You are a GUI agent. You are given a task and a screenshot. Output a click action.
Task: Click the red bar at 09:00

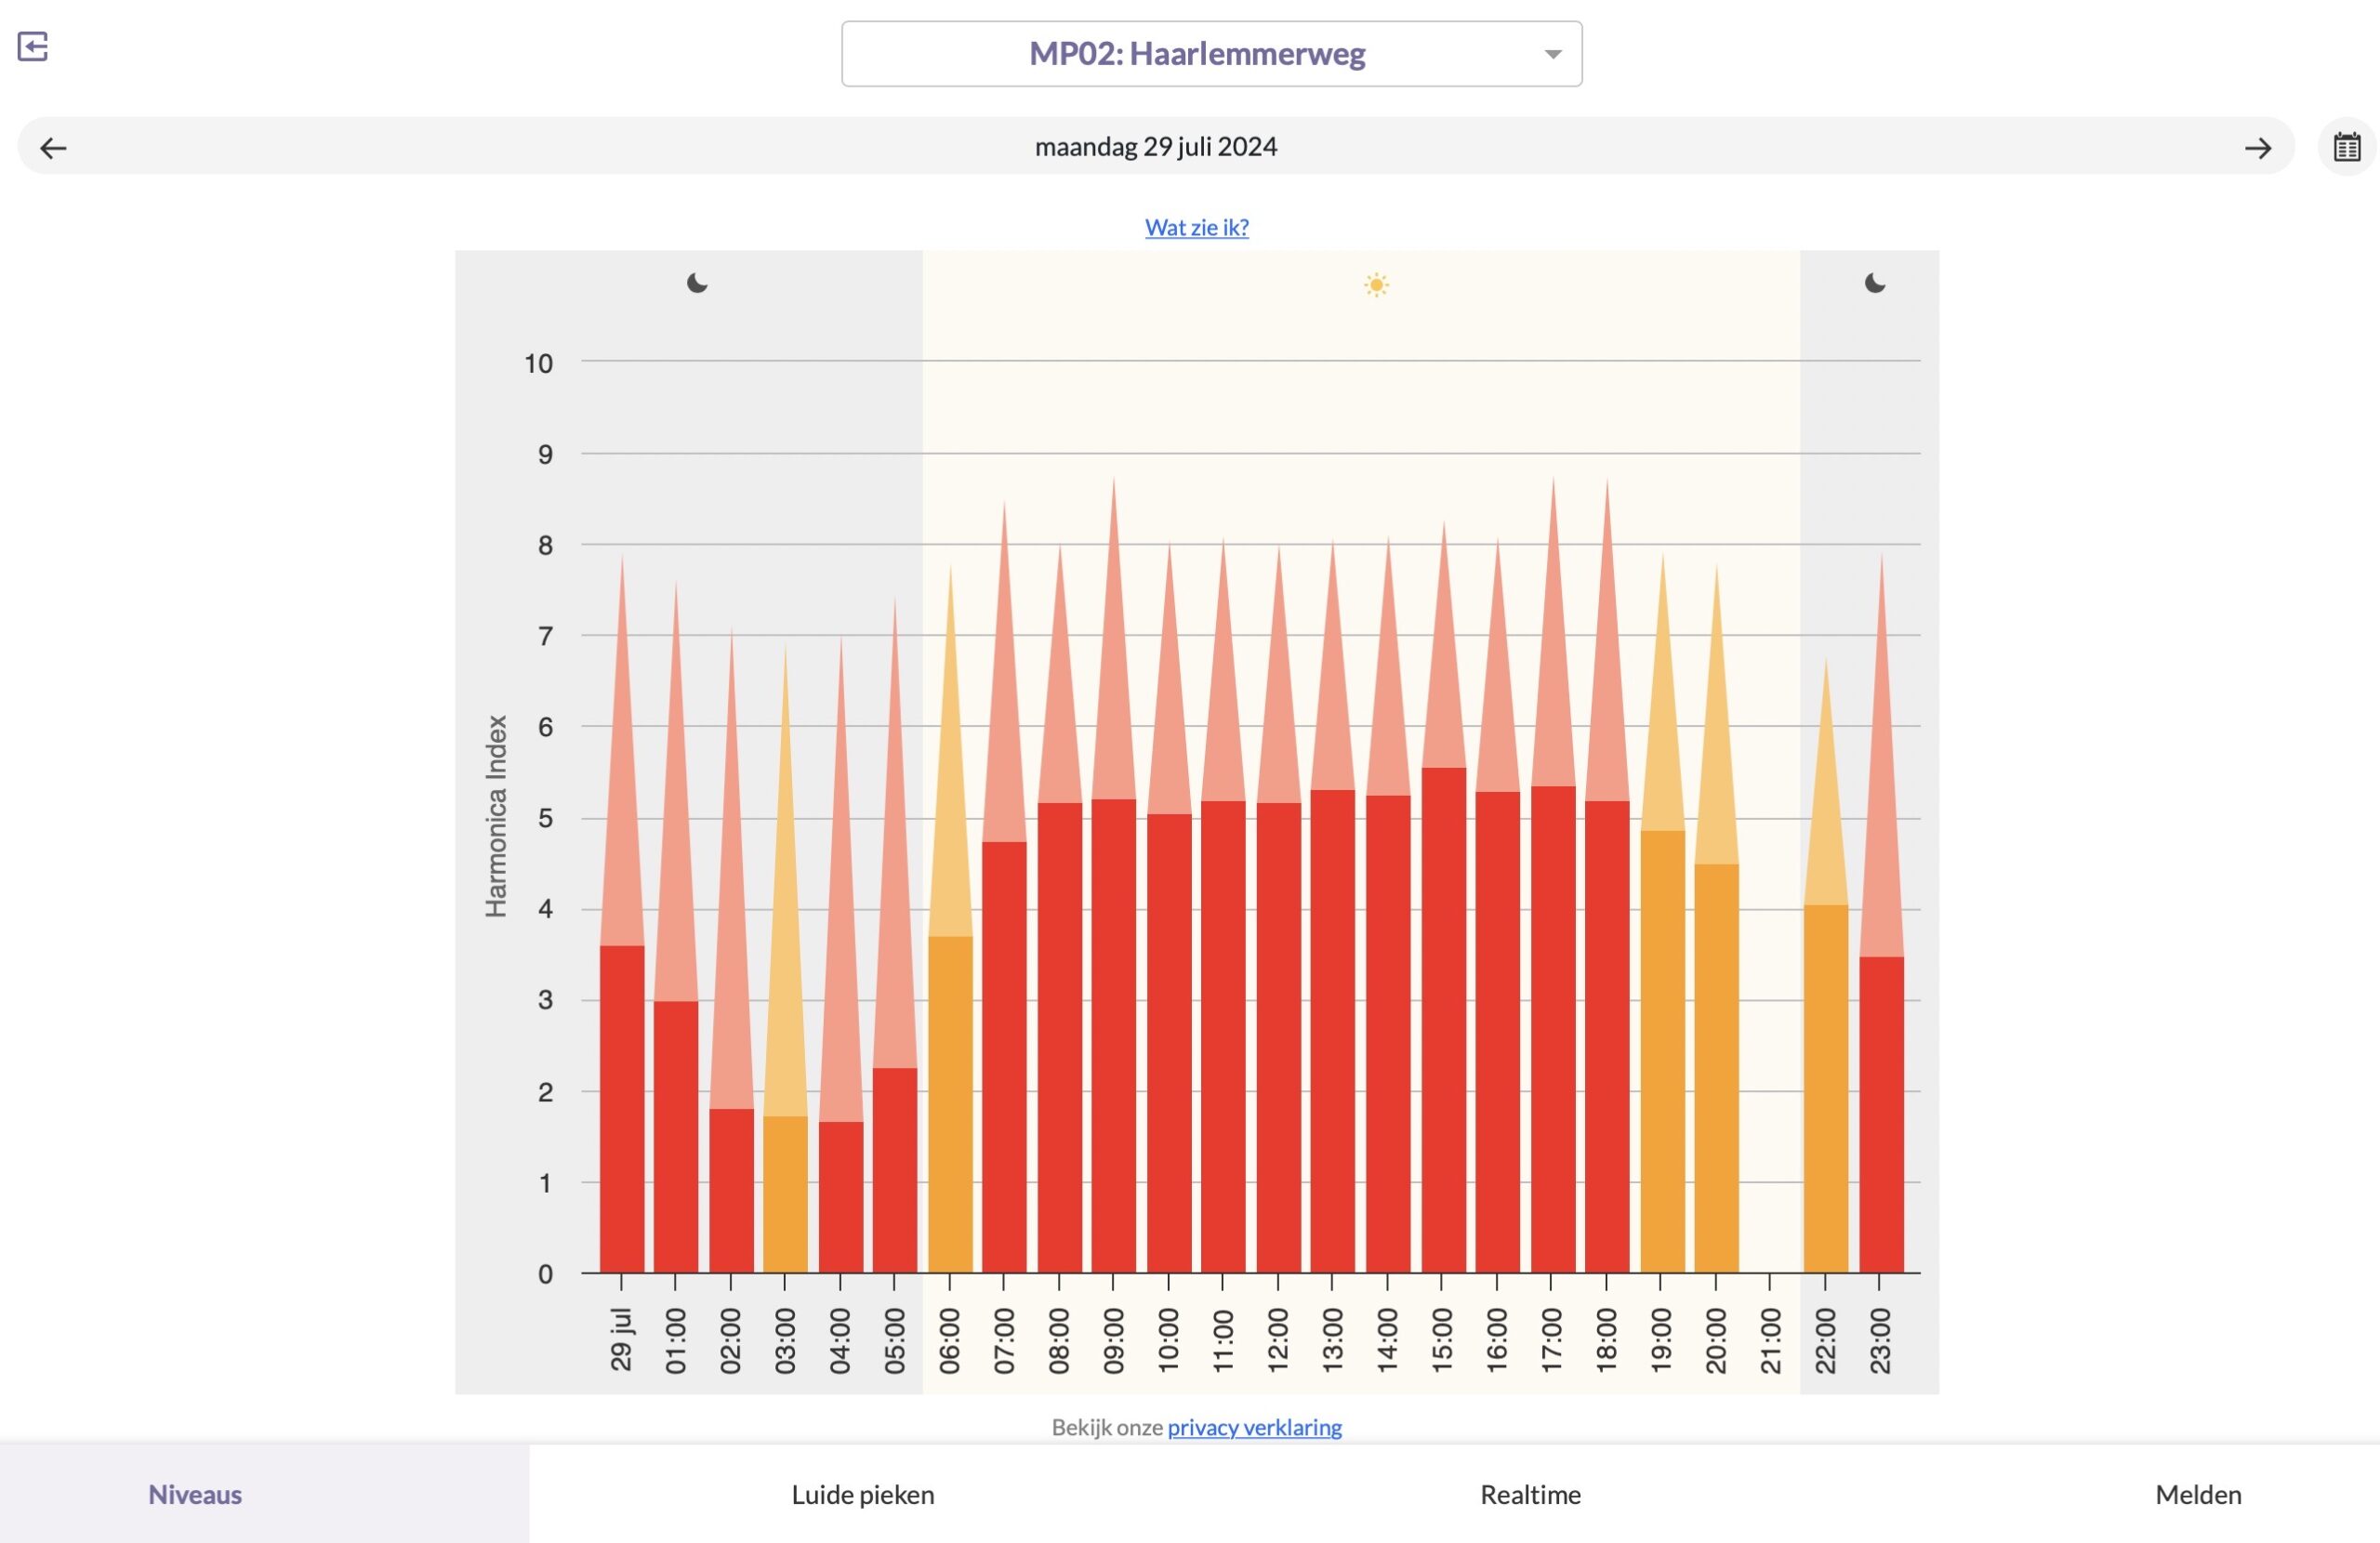pos(1113,1035)
